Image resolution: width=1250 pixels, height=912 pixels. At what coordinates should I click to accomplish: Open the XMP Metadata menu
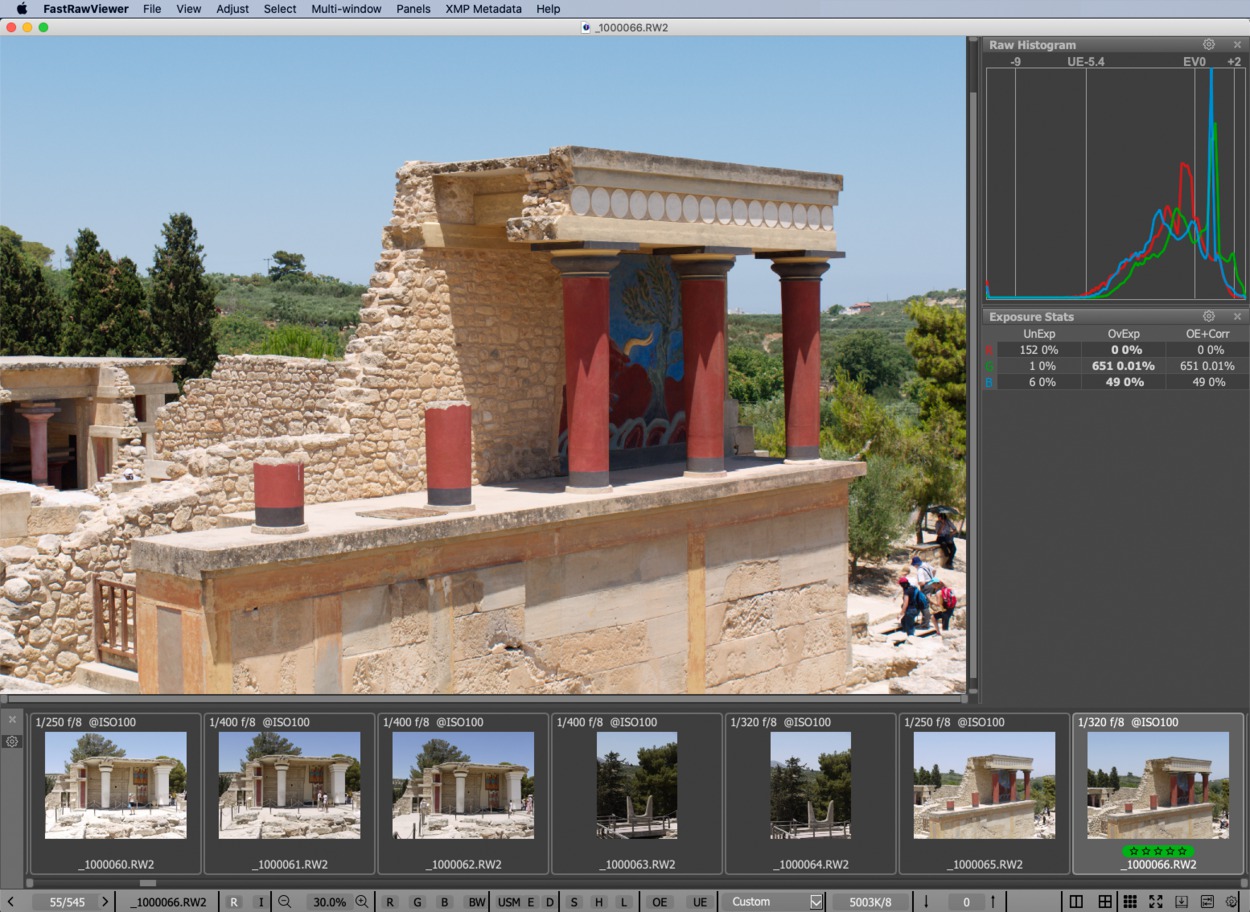coord(483,9)
